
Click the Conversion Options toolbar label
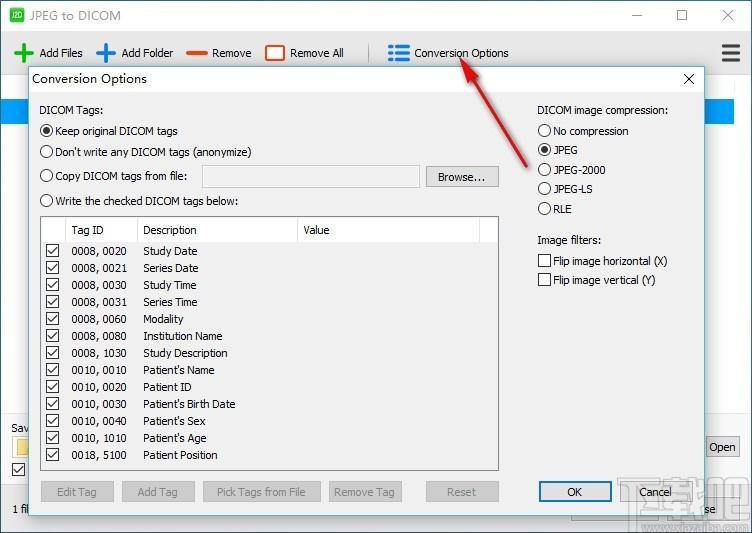[x=461, y=53]
